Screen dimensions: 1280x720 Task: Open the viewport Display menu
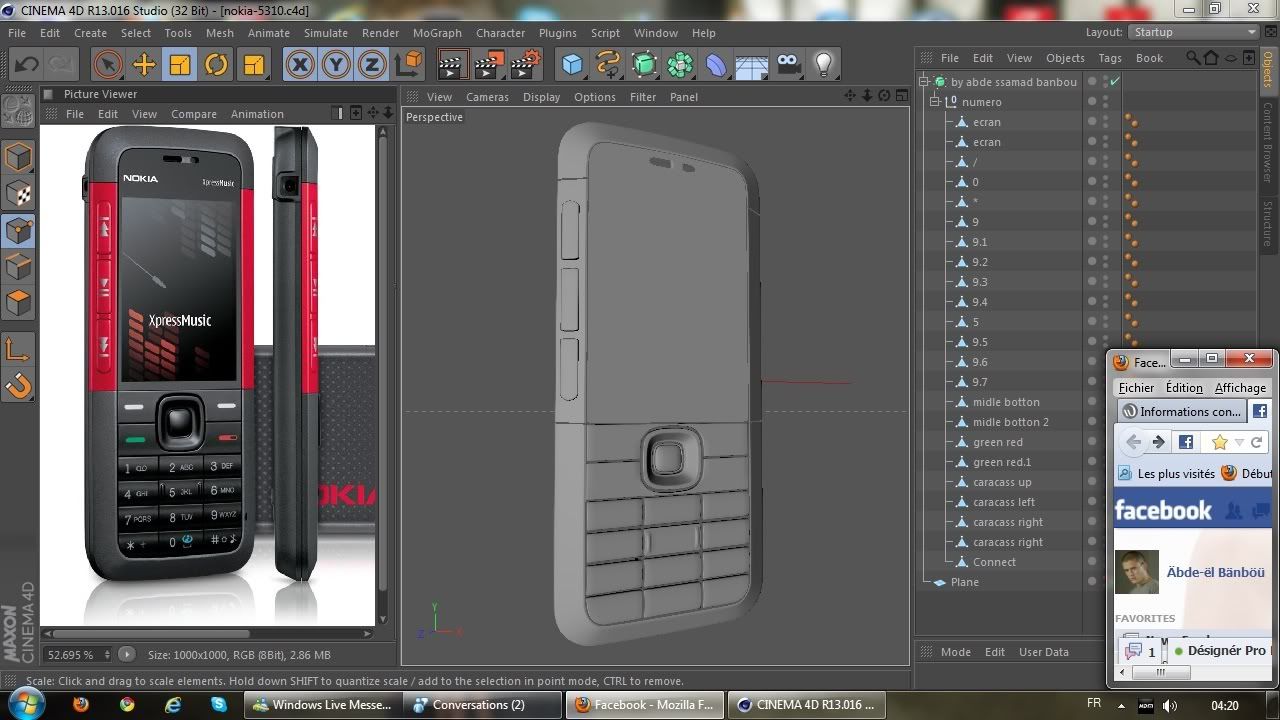point(541,97)
